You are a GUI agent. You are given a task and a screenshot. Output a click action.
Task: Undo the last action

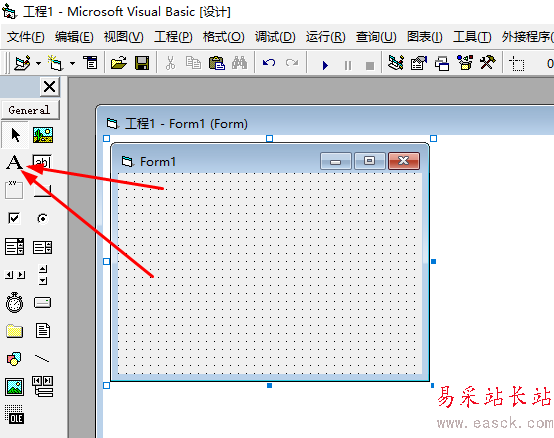(x=269, y=63)
